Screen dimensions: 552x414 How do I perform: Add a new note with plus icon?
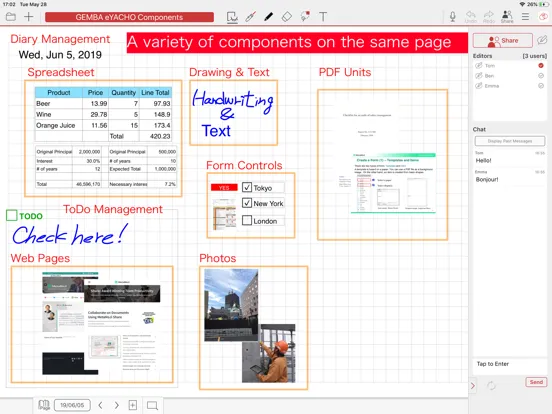(x=29, y=17)
